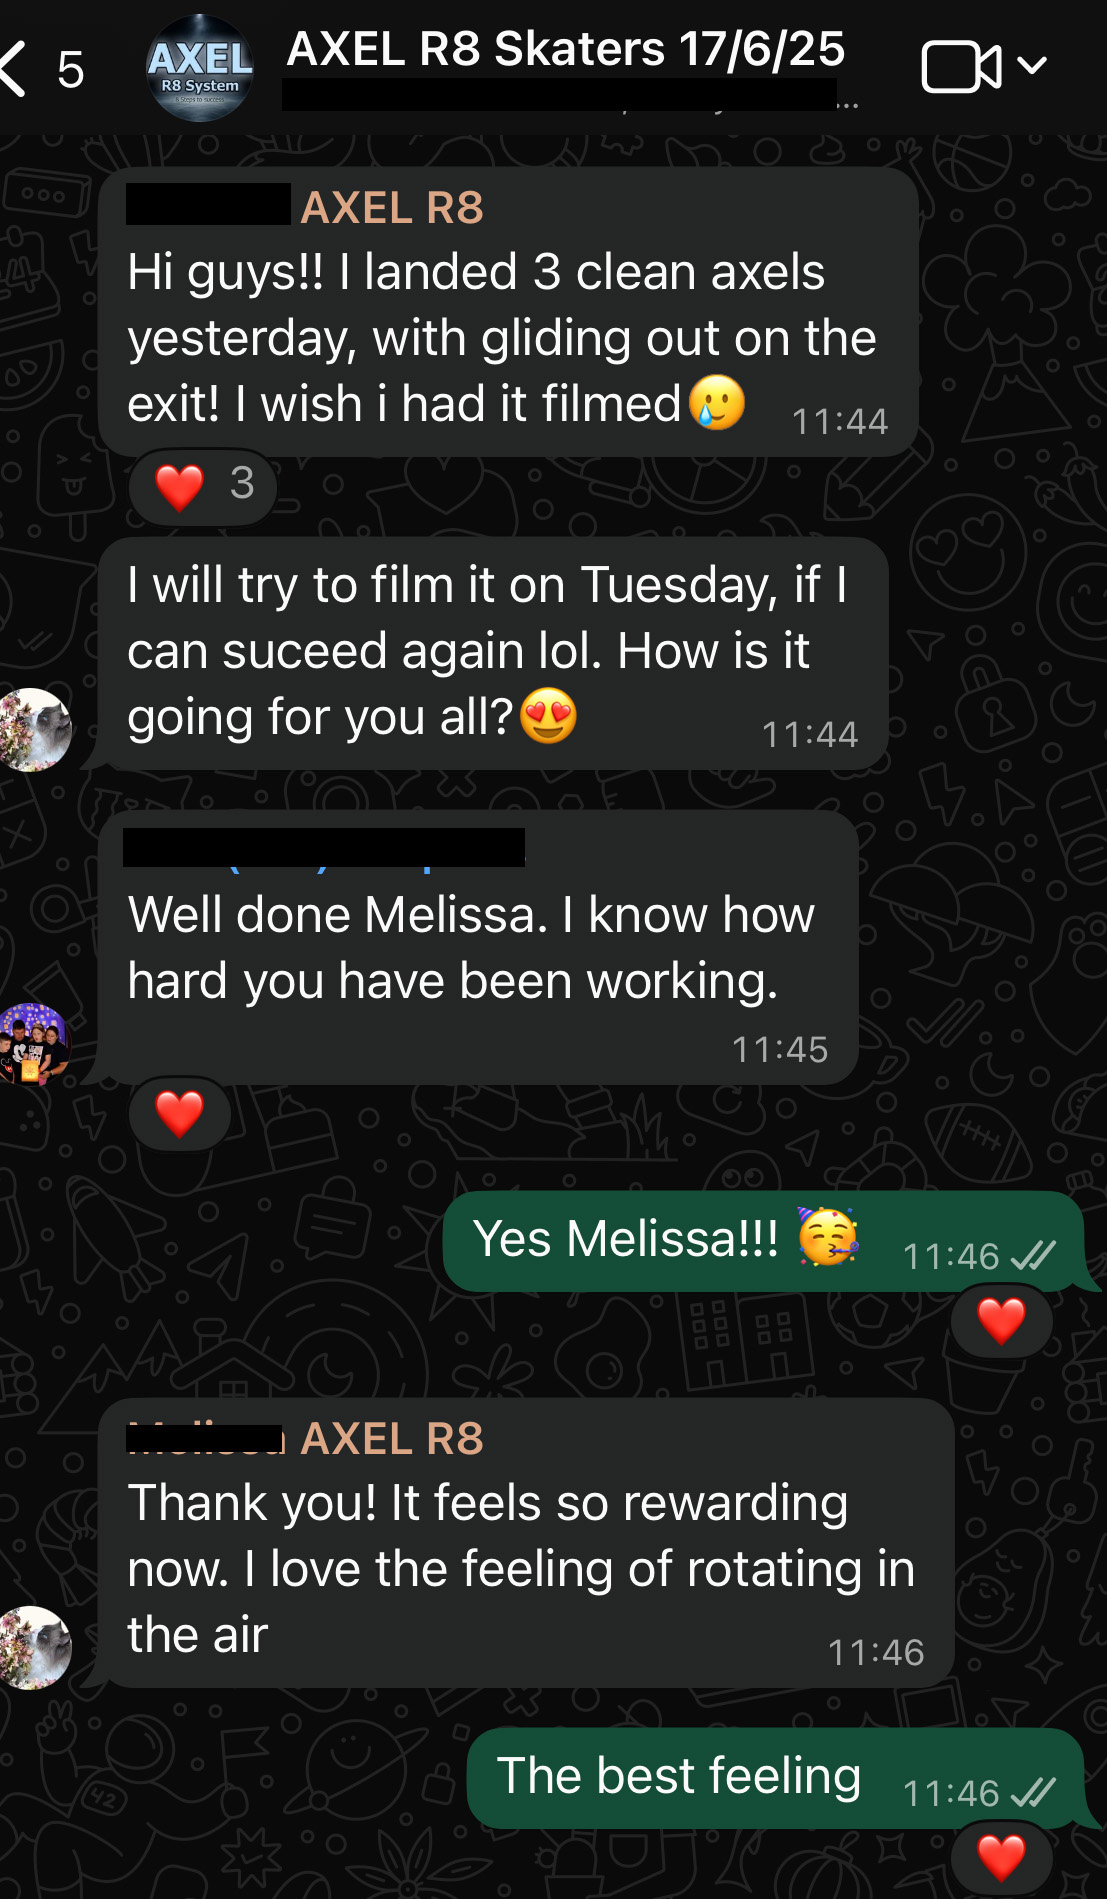1107x1899 pixels.
Task: Tap read receipt ticks on 'Yes Melissa!!!' message
Action: click(1034, 1255)
